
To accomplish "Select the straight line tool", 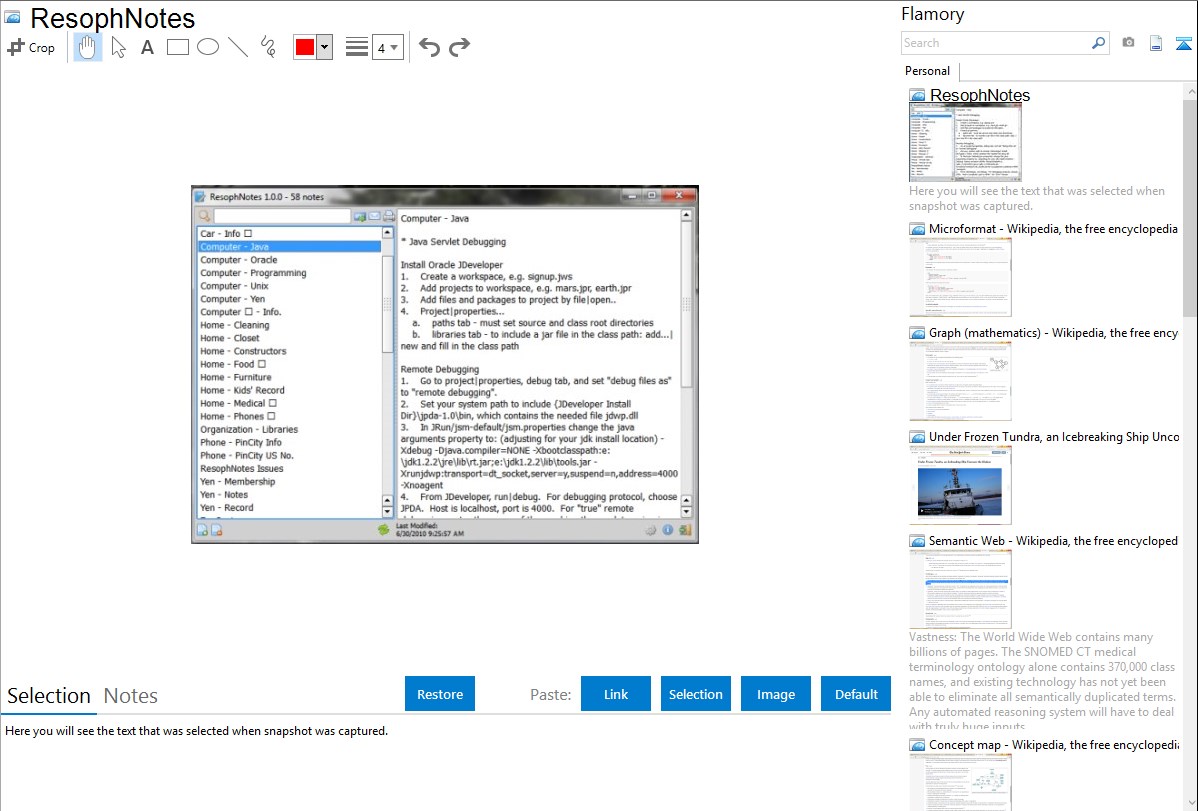I will (238, 47).
